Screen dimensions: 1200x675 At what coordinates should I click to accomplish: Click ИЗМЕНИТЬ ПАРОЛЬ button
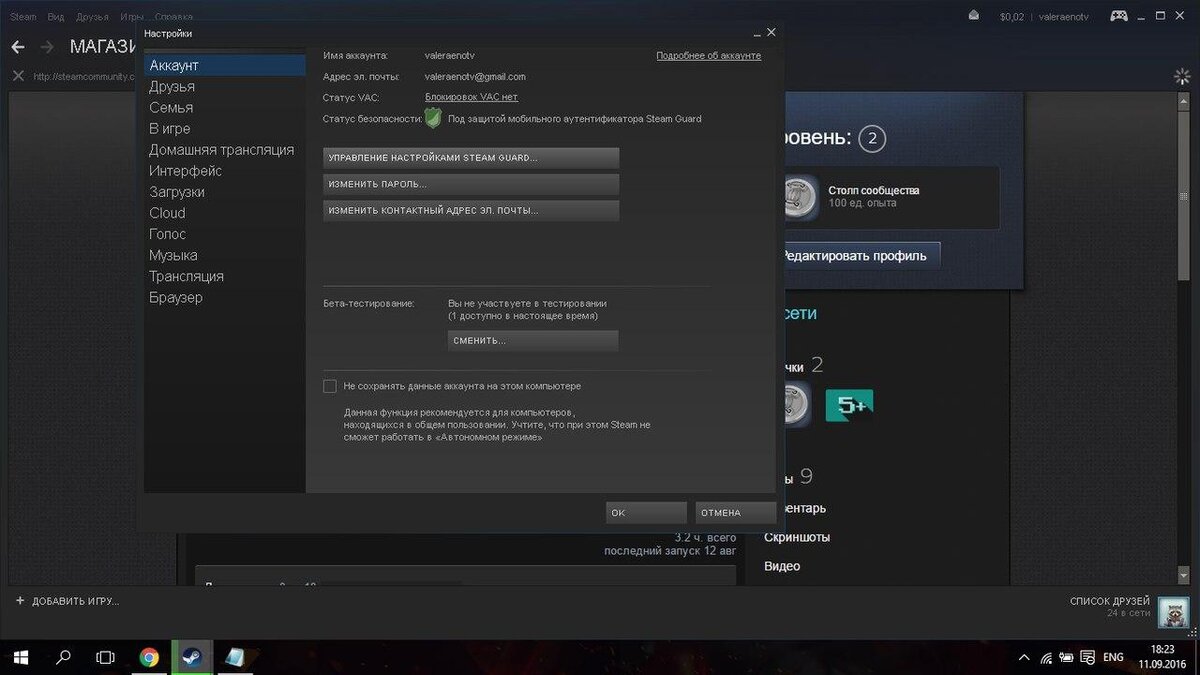click(471, 184)
